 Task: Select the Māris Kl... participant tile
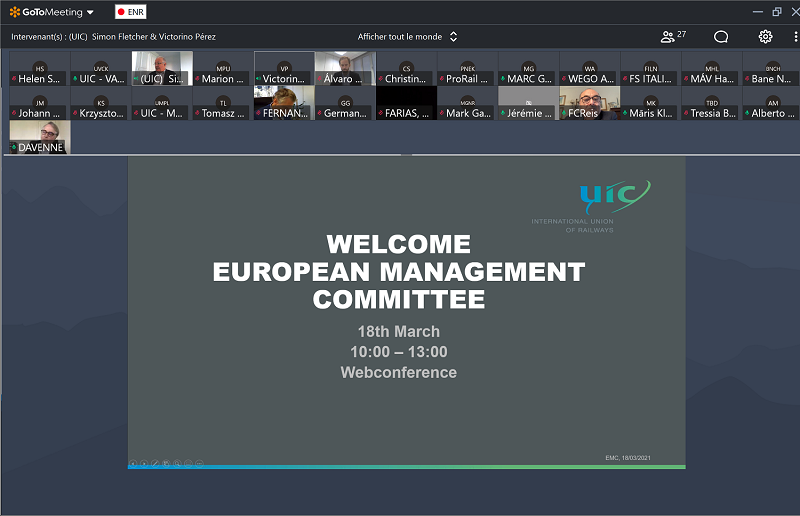[651, 103]
